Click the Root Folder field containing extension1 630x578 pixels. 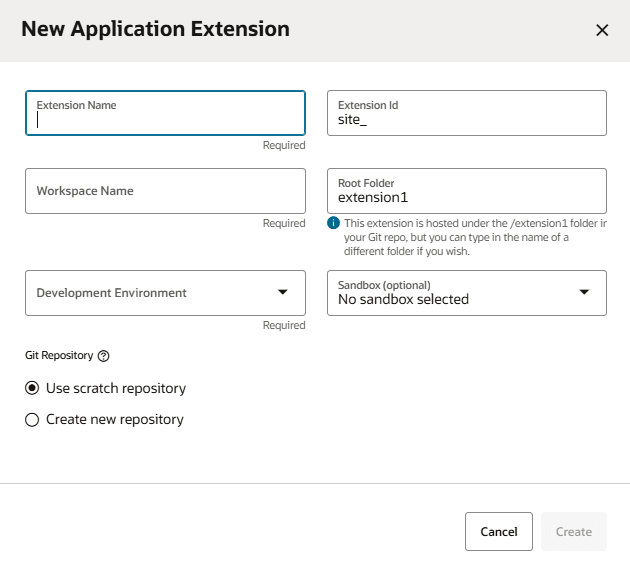(x=467, y=197)
